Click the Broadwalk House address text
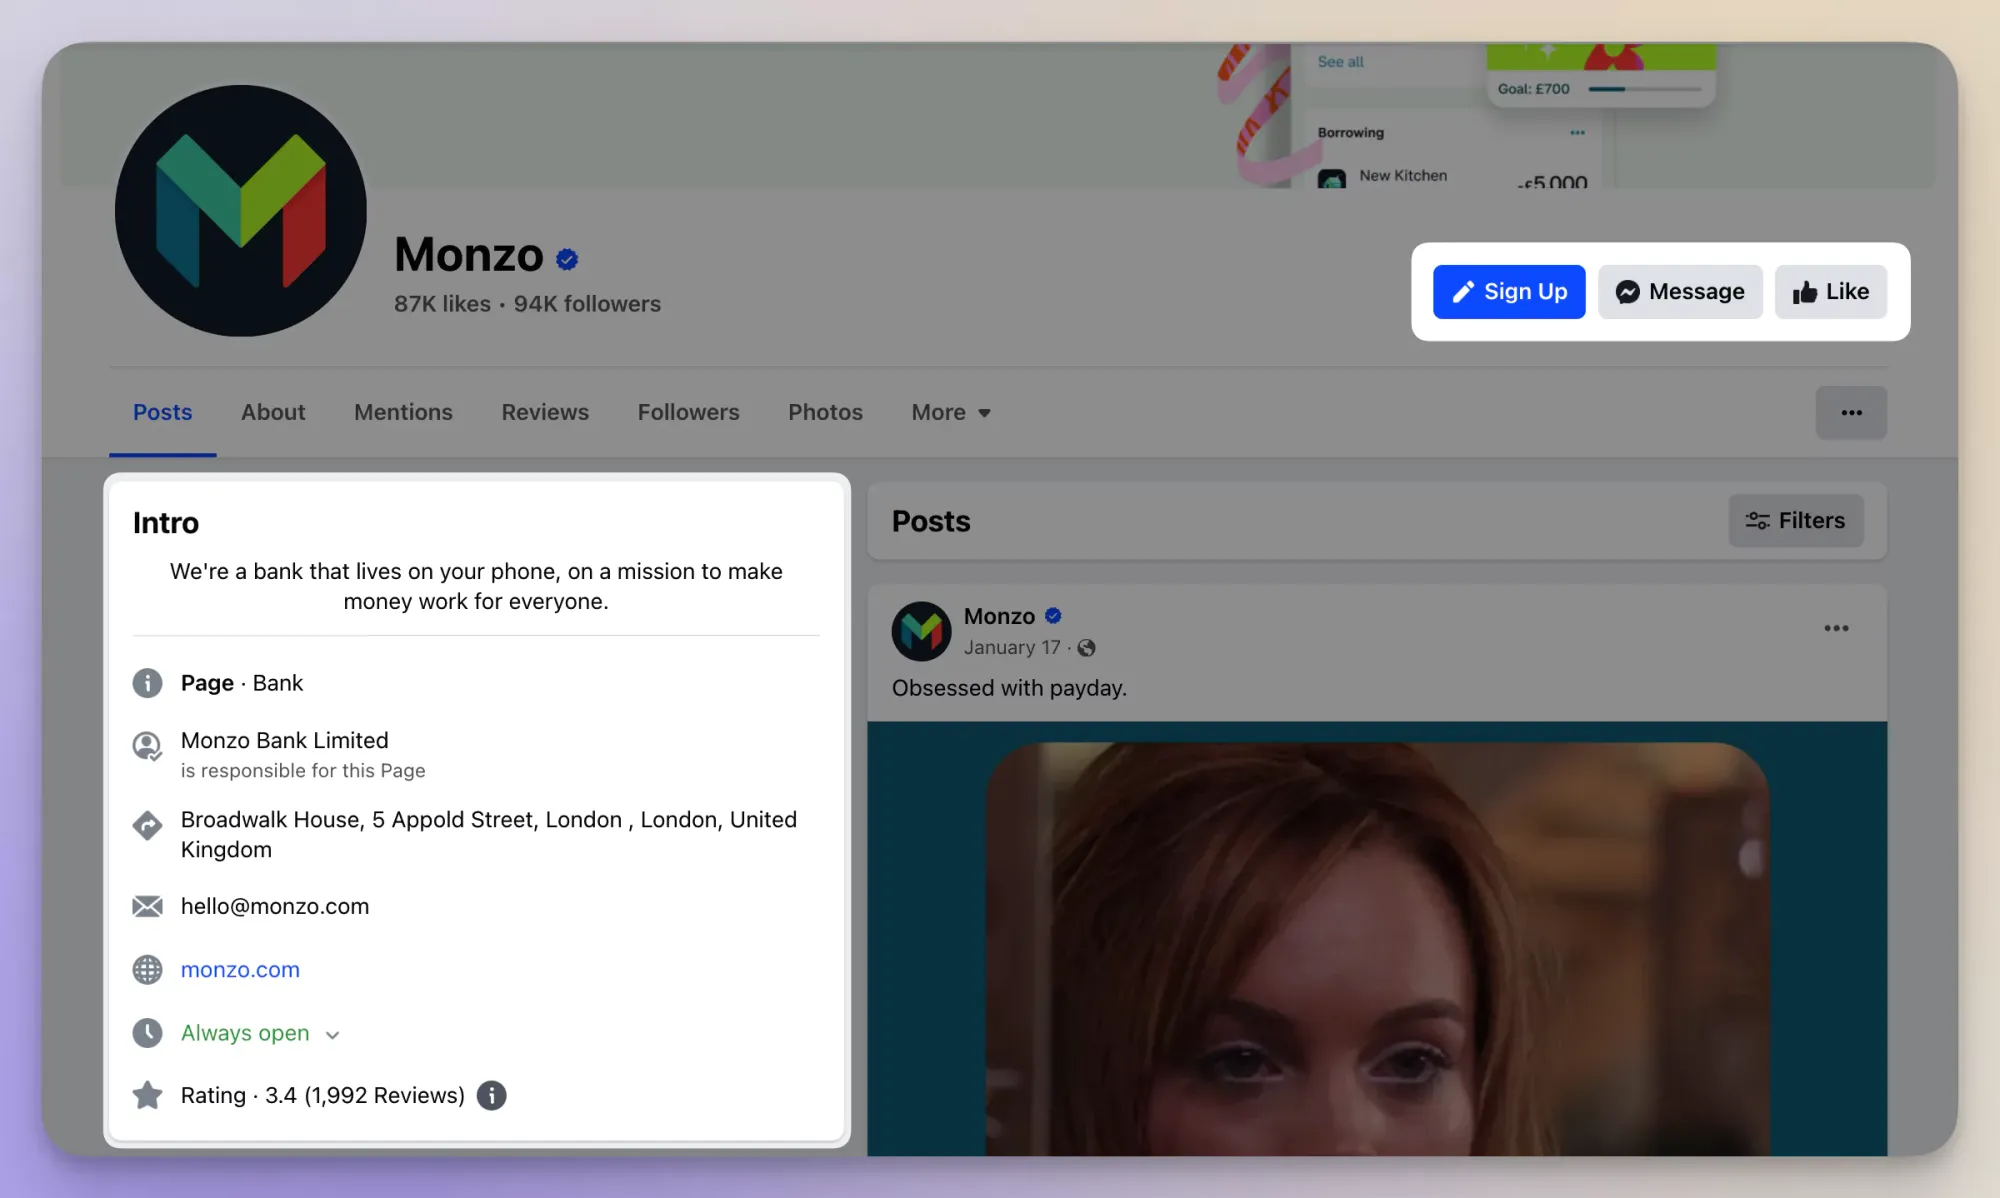 click(x=489, y=834)
